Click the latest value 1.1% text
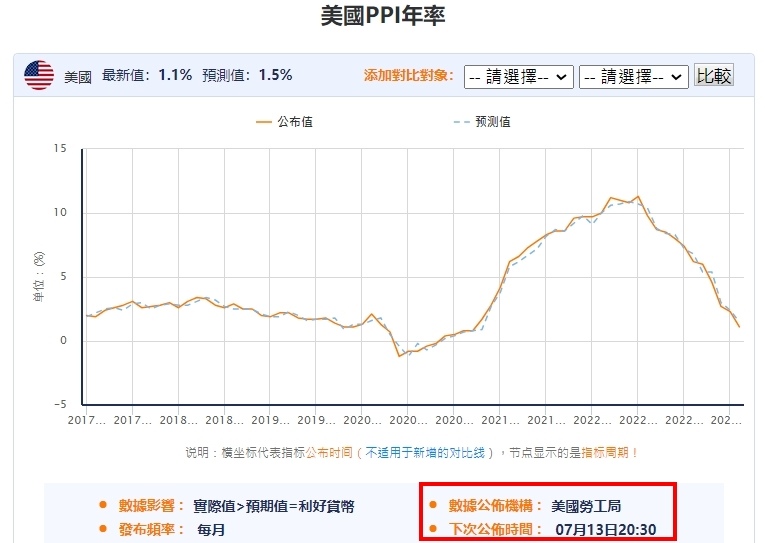Screen dimensions: 765x543 (x=175, y=75)
